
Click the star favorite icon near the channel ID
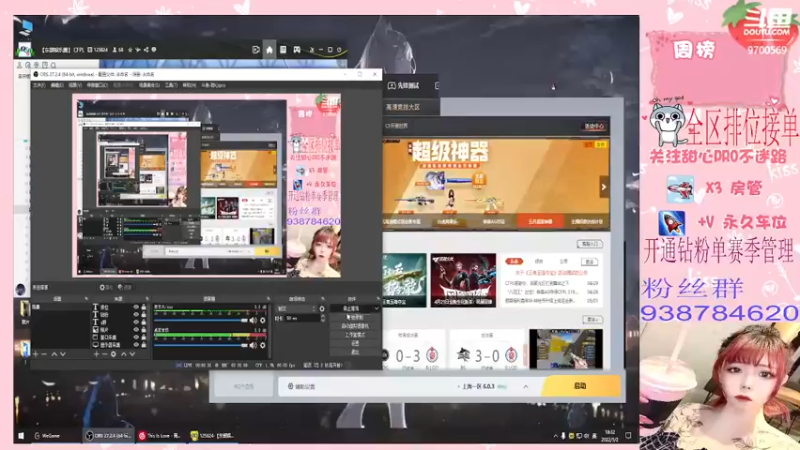[x=130, y=50]
